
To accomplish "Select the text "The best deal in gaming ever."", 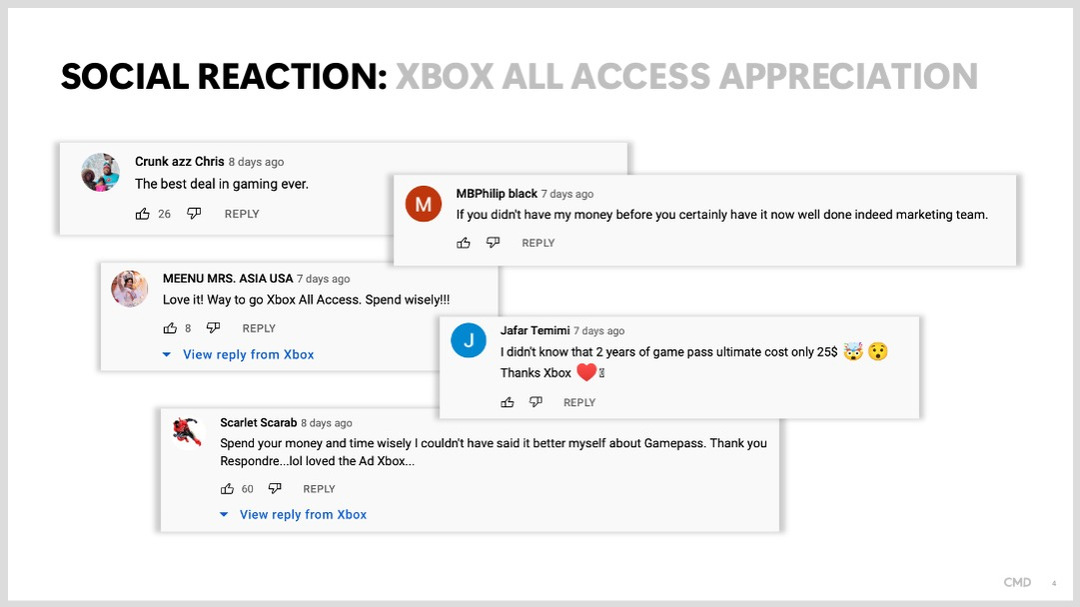I will point(222,184).
